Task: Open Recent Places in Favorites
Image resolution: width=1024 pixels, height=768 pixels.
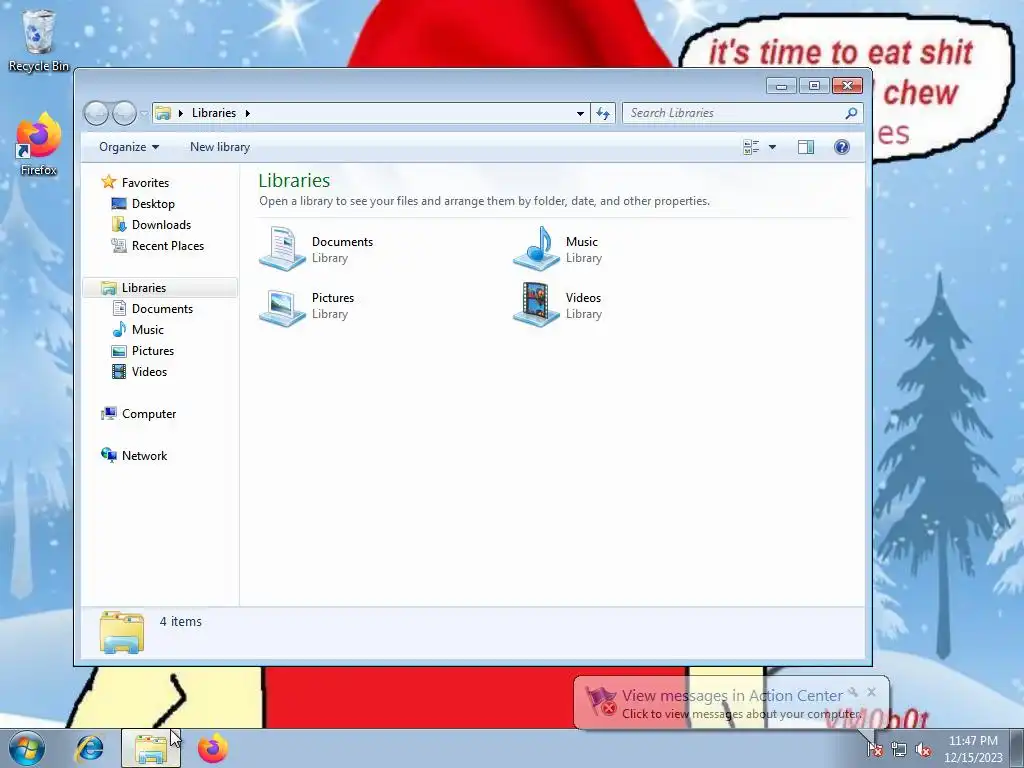Action: 168,246
